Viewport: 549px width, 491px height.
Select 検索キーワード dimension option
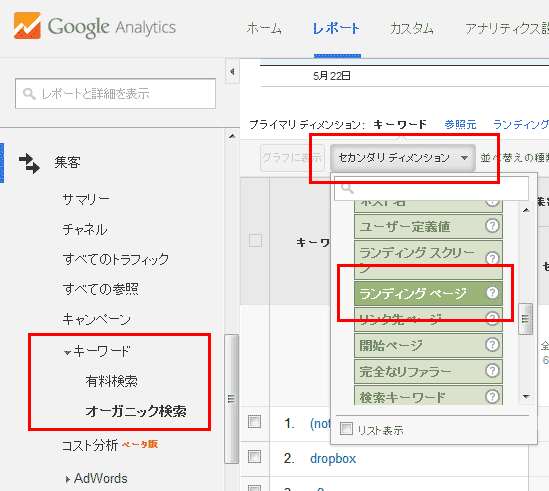[428, 396]
